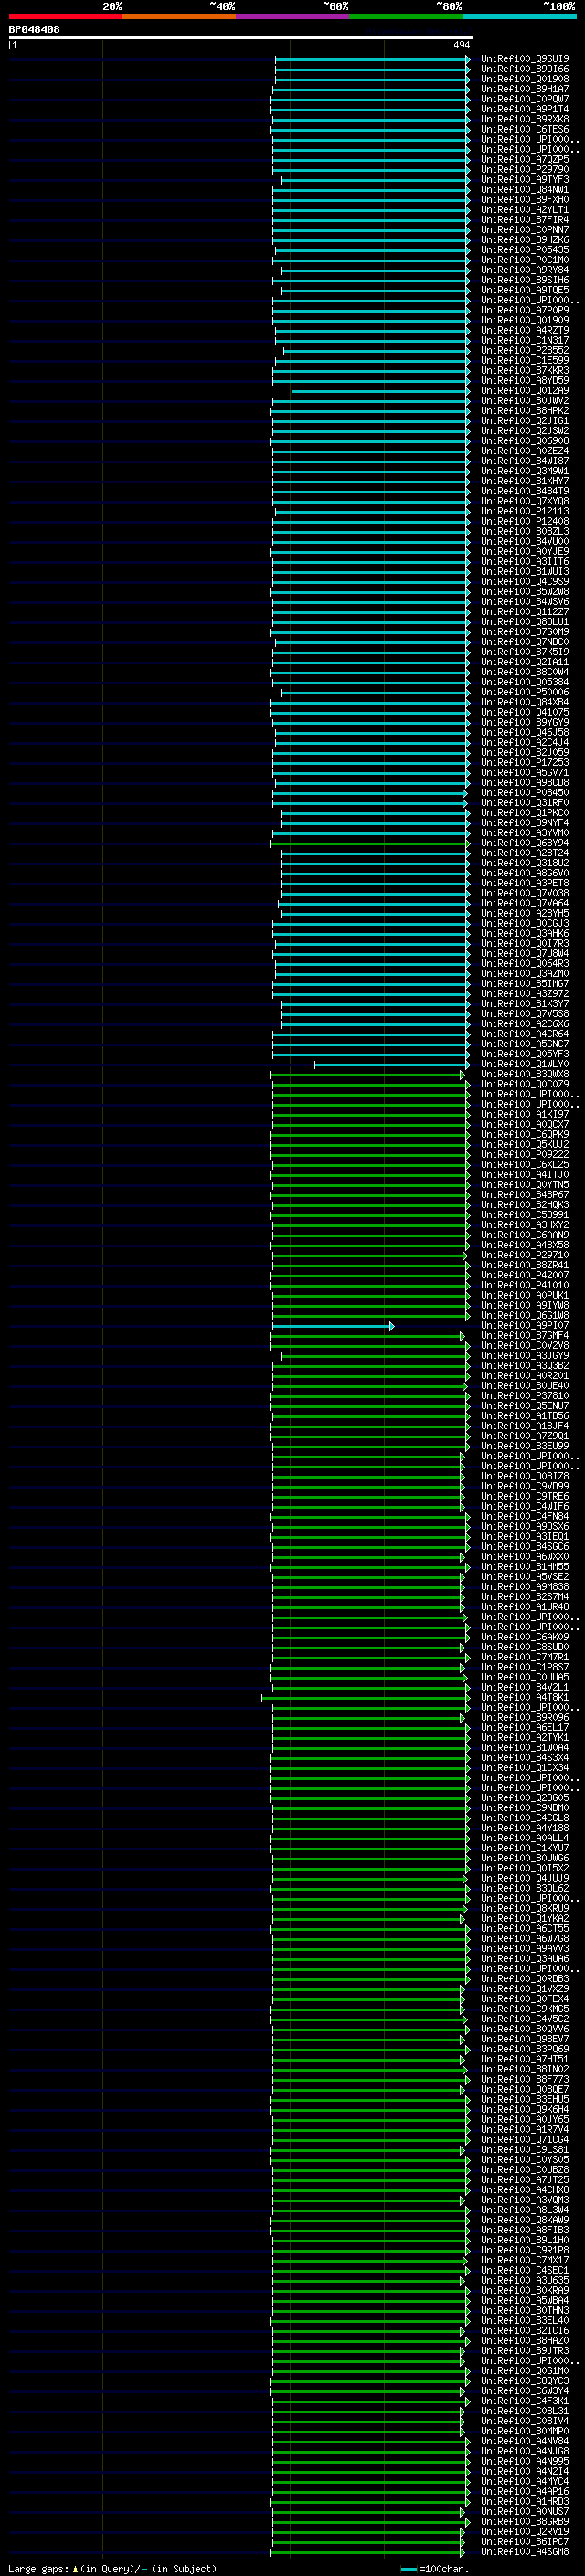585x2576 pixels.
Task: Select hit label UniRef100_P42007
Action: [525, 1276]
